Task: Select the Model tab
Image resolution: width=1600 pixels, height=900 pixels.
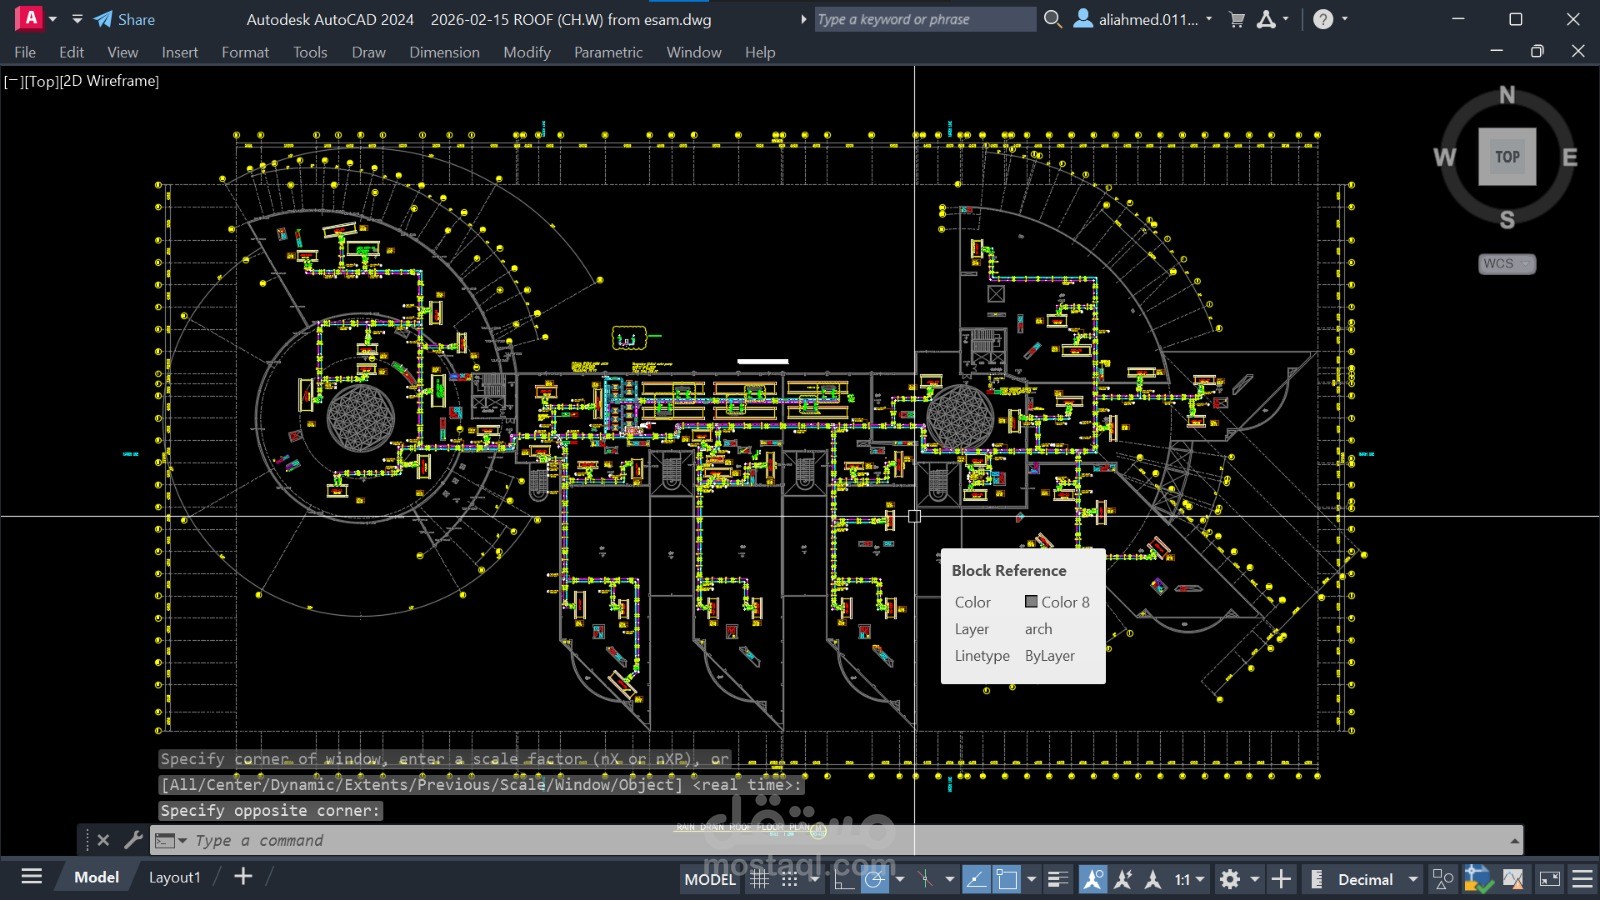Action: (x=96, y=877)
